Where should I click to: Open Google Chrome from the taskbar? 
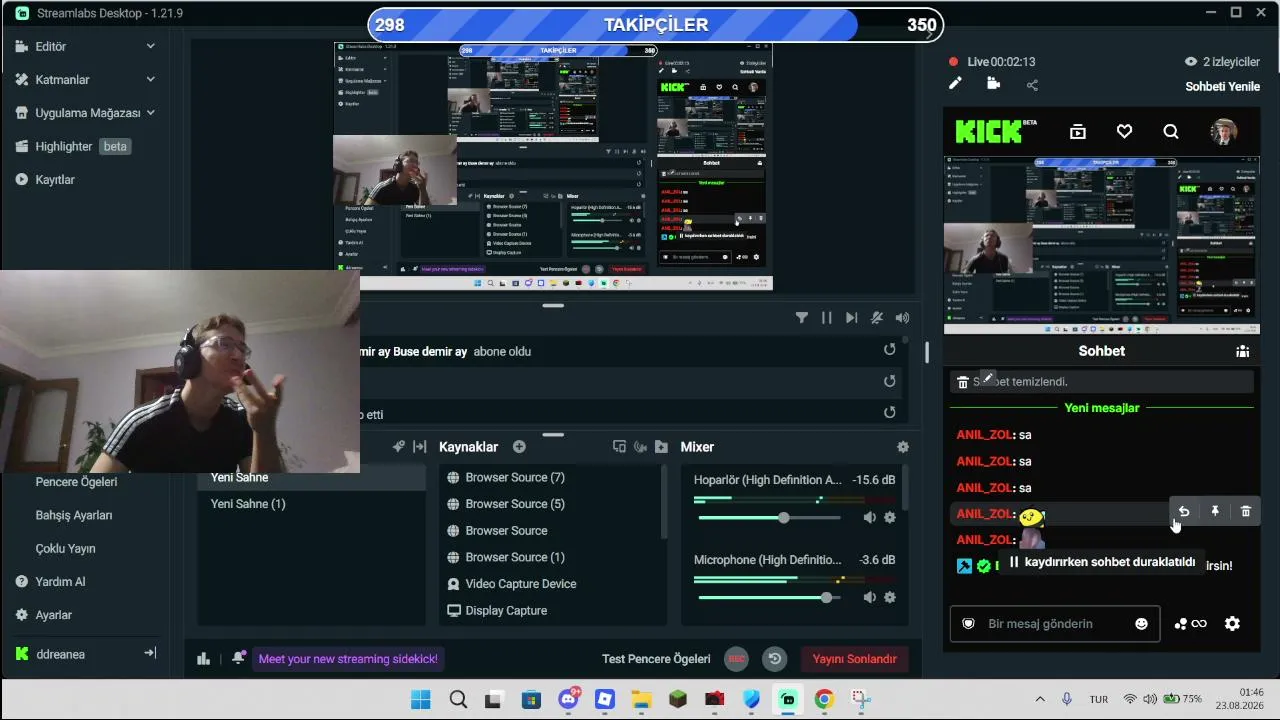coord(824,699)
